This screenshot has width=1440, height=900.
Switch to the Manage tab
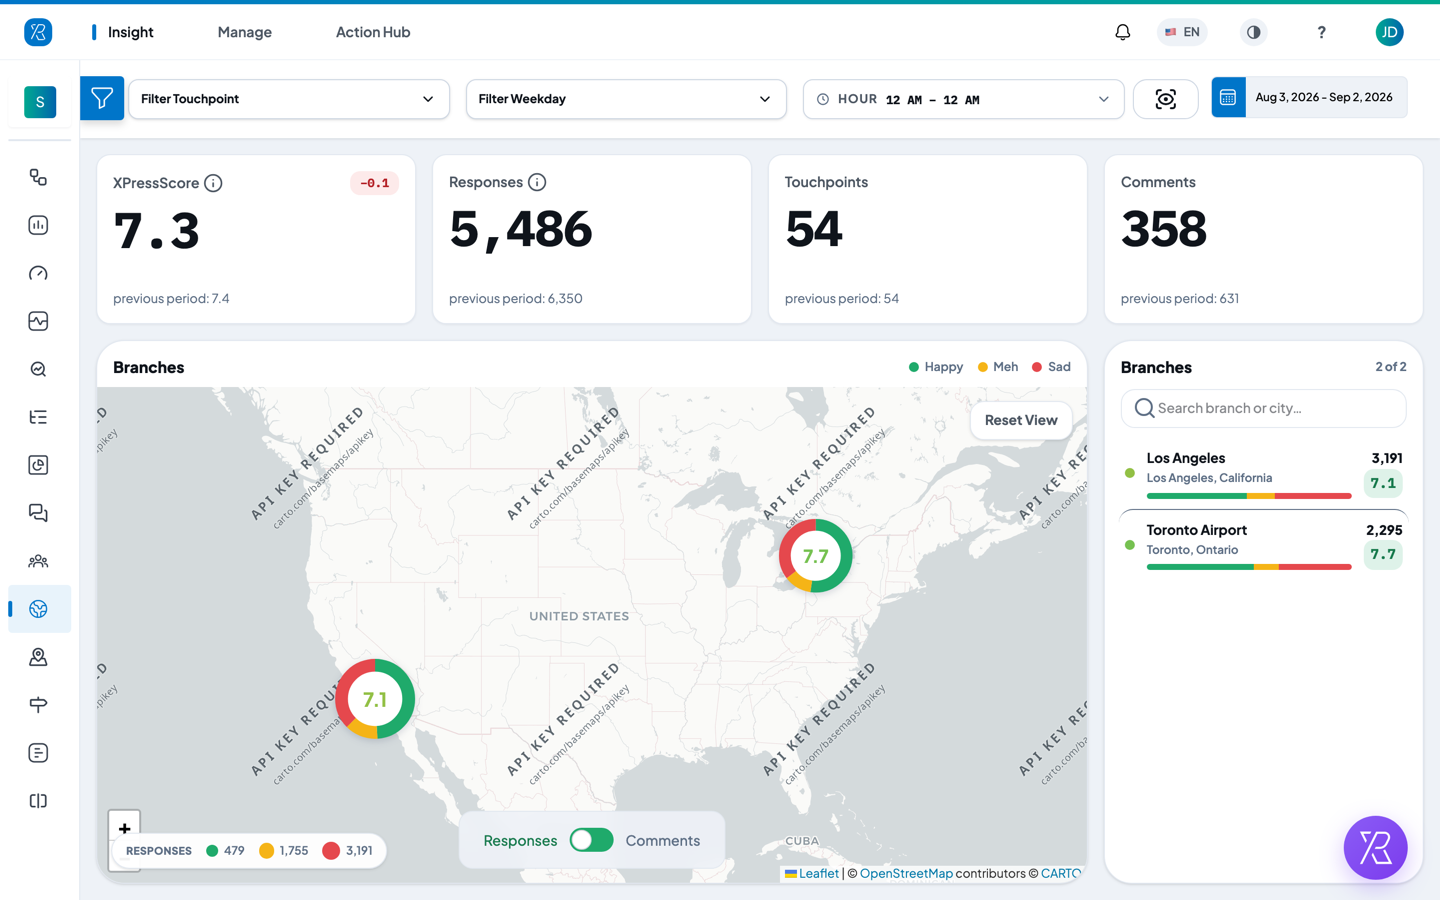(245, 32)
